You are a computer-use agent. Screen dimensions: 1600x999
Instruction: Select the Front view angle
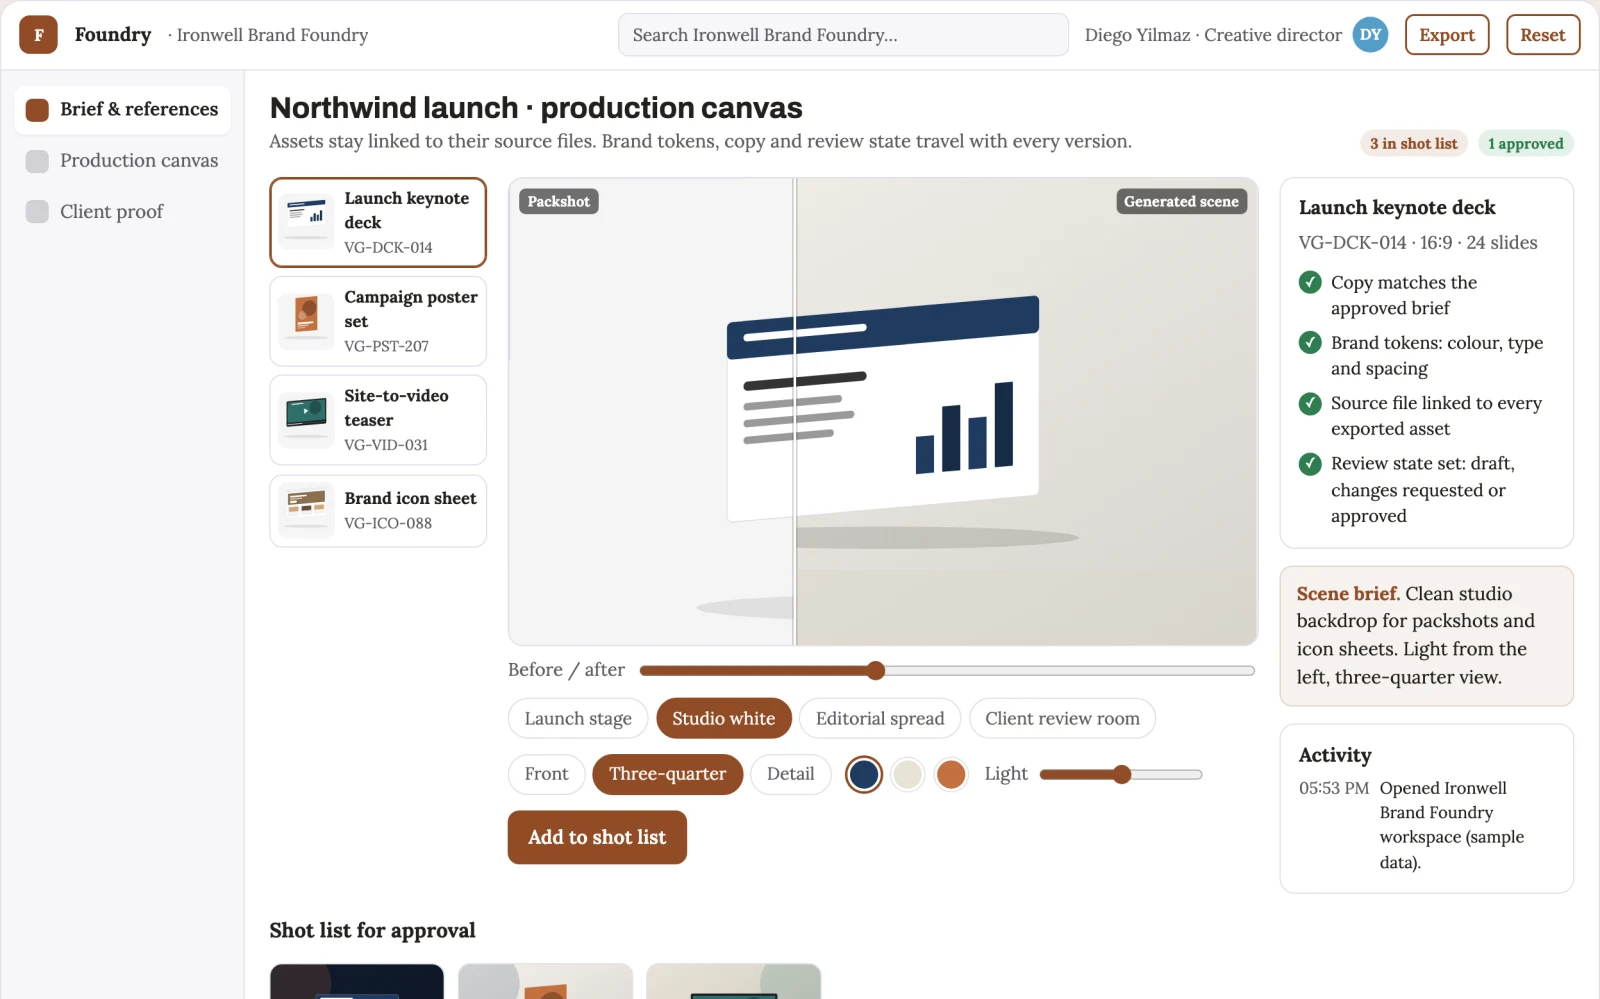click(546, 774)
